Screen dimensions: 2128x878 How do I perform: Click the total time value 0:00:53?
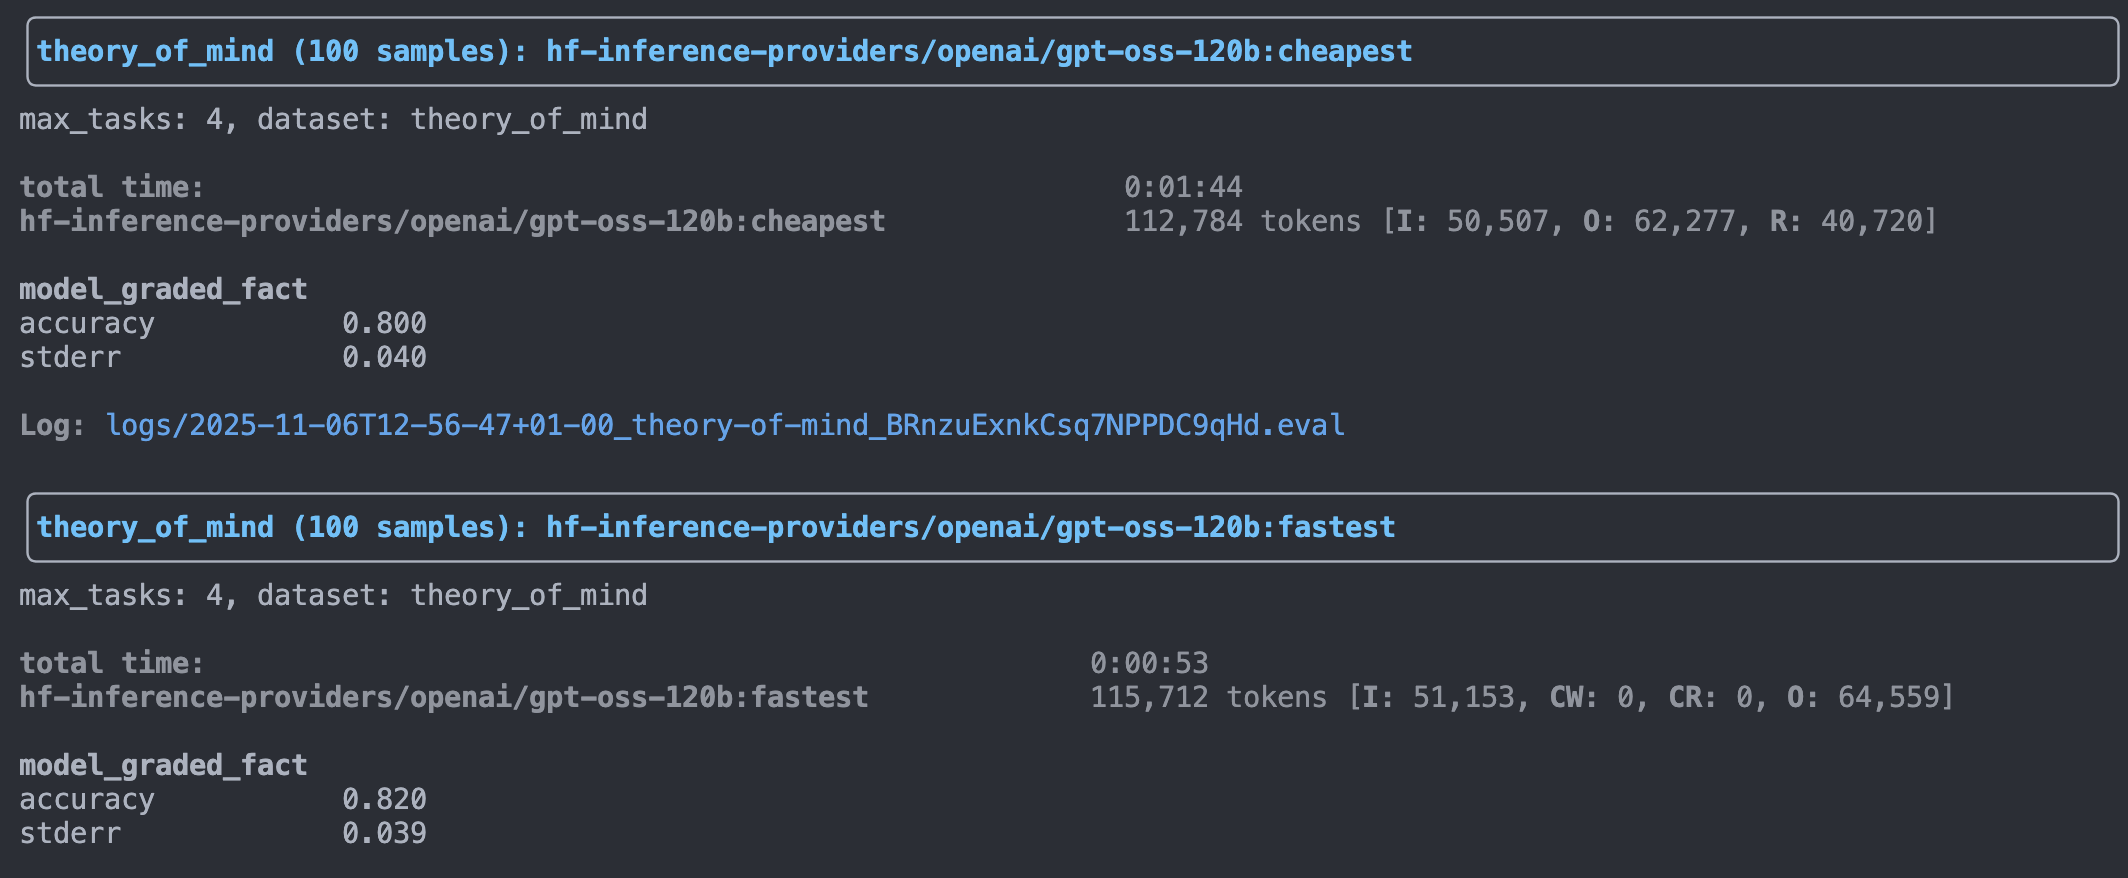(1149, 664)
